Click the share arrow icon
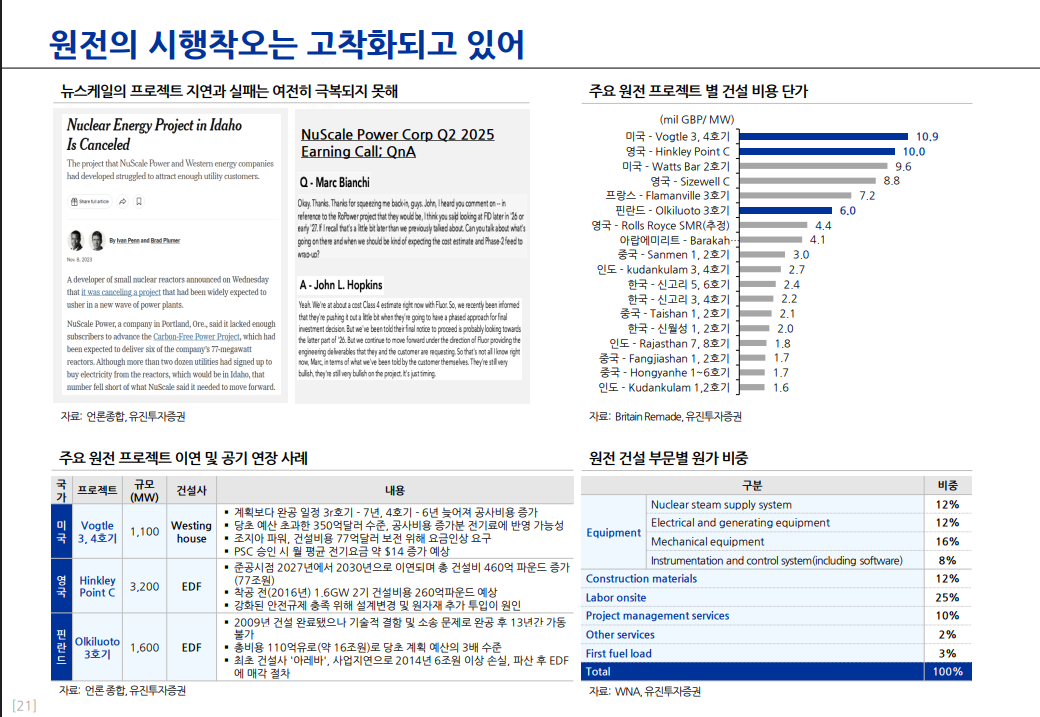Screen dimensions: 1040x717 point(122,201)
